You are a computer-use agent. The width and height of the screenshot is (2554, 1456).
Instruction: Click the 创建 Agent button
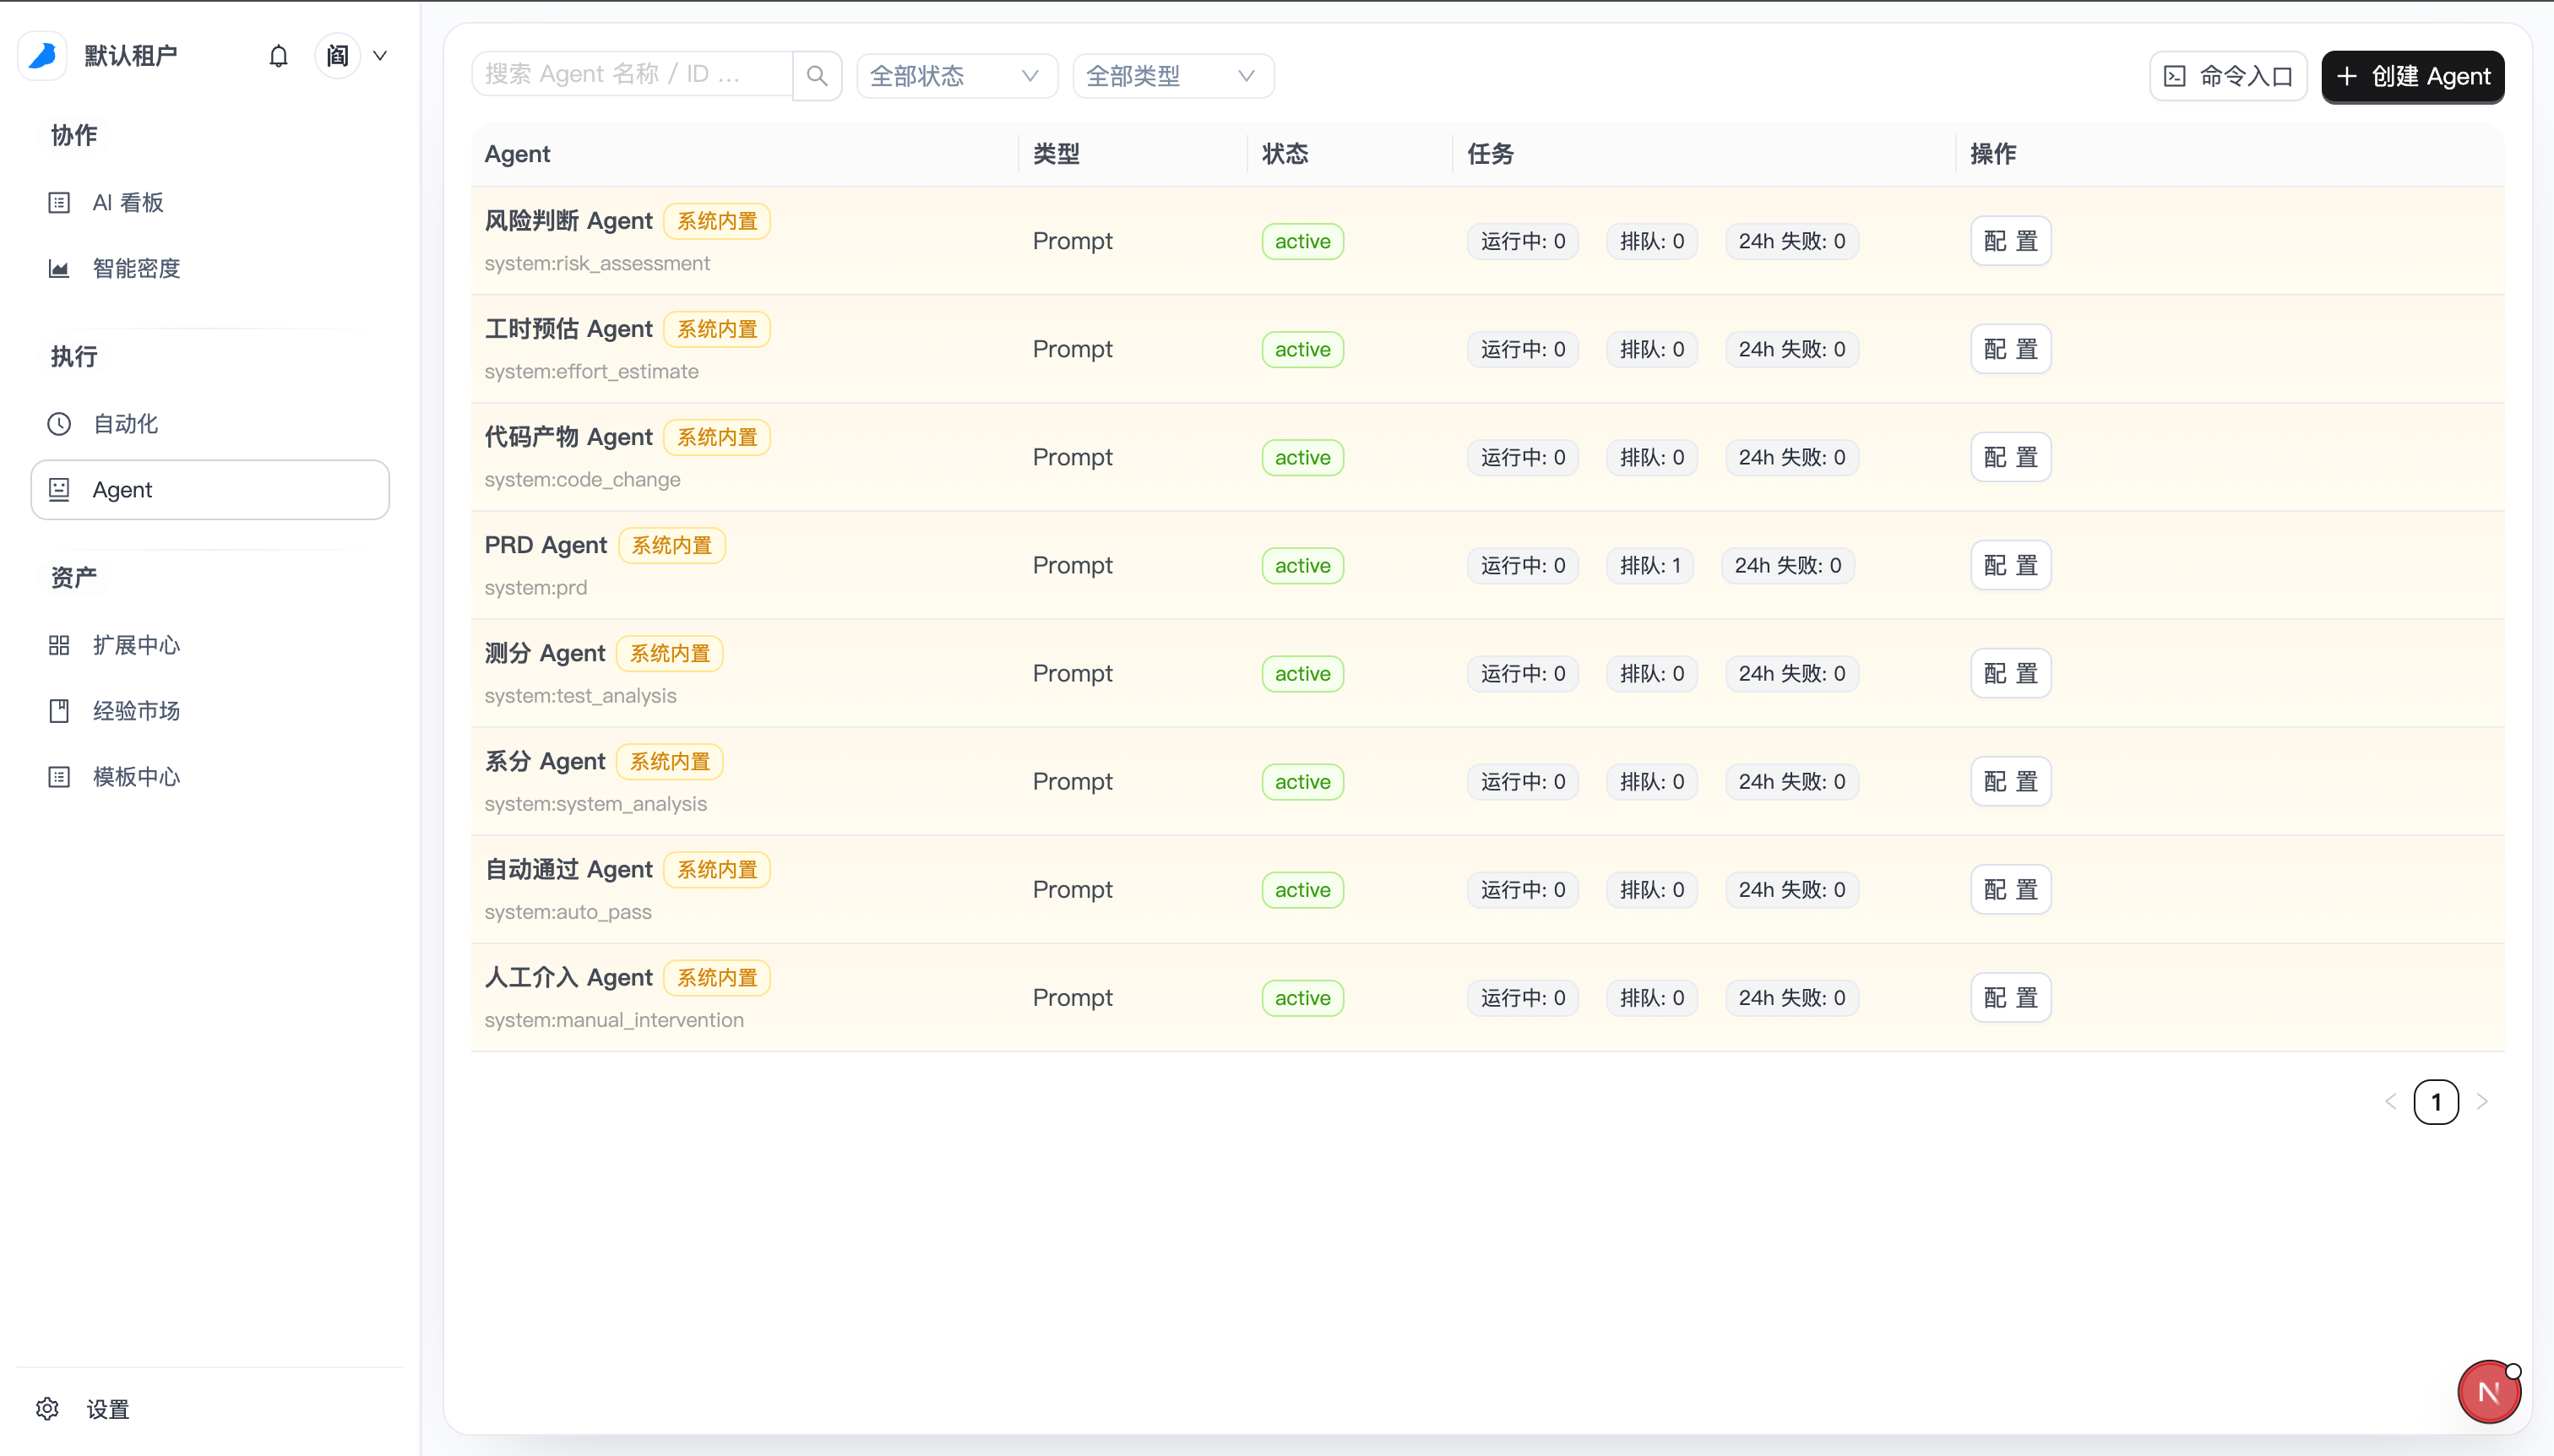[x=2412, y=76]
